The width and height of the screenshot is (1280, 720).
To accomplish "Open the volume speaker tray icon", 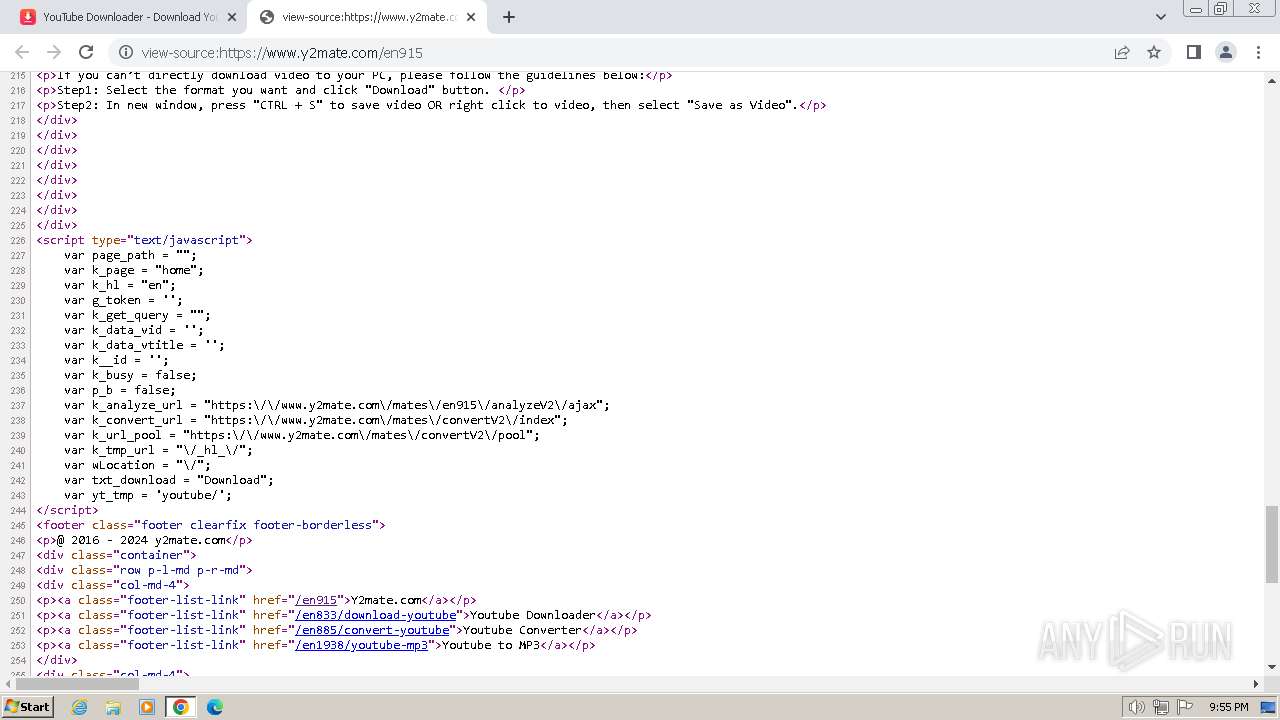I will [1136, 707].
